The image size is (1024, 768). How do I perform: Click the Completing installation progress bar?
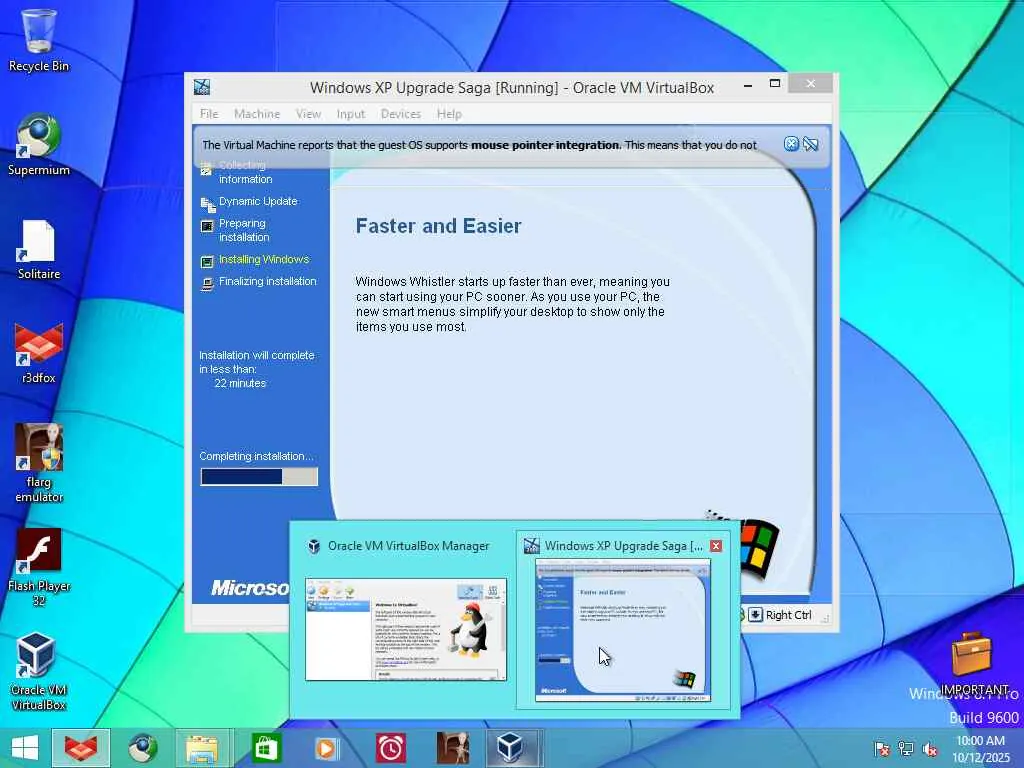coord(259,477)
